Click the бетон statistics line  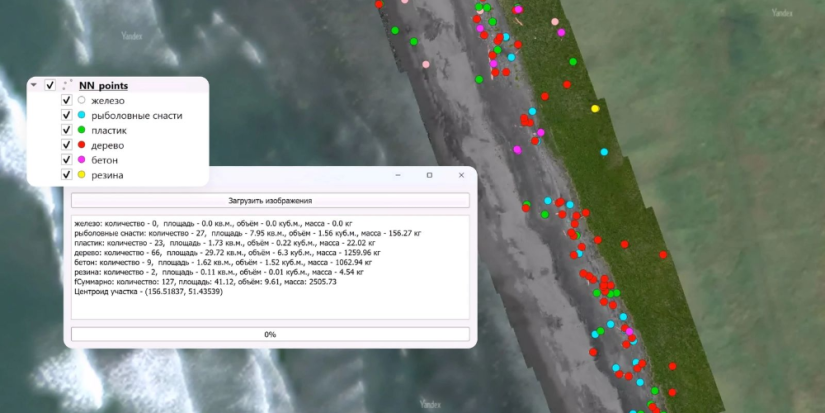point(223,262)
